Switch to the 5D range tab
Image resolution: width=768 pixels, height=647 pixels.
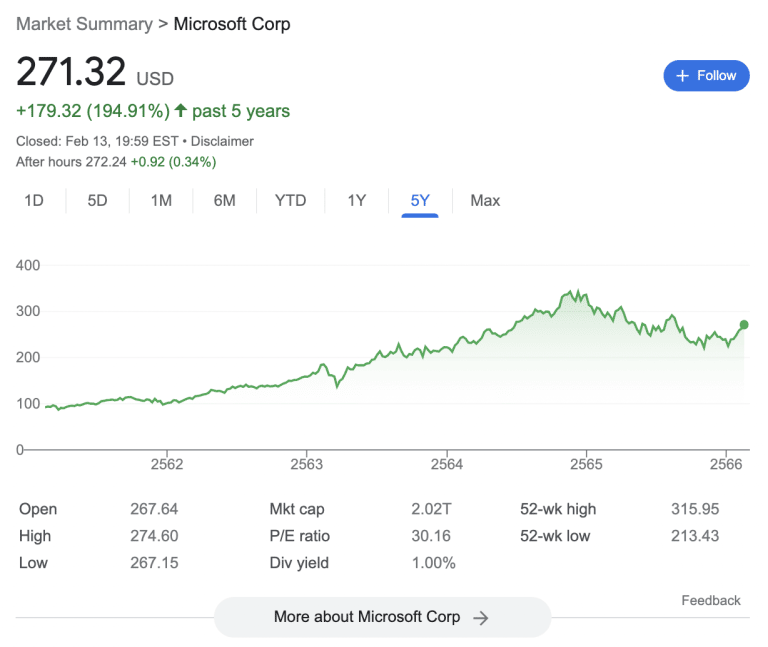[x=97, y=201]
